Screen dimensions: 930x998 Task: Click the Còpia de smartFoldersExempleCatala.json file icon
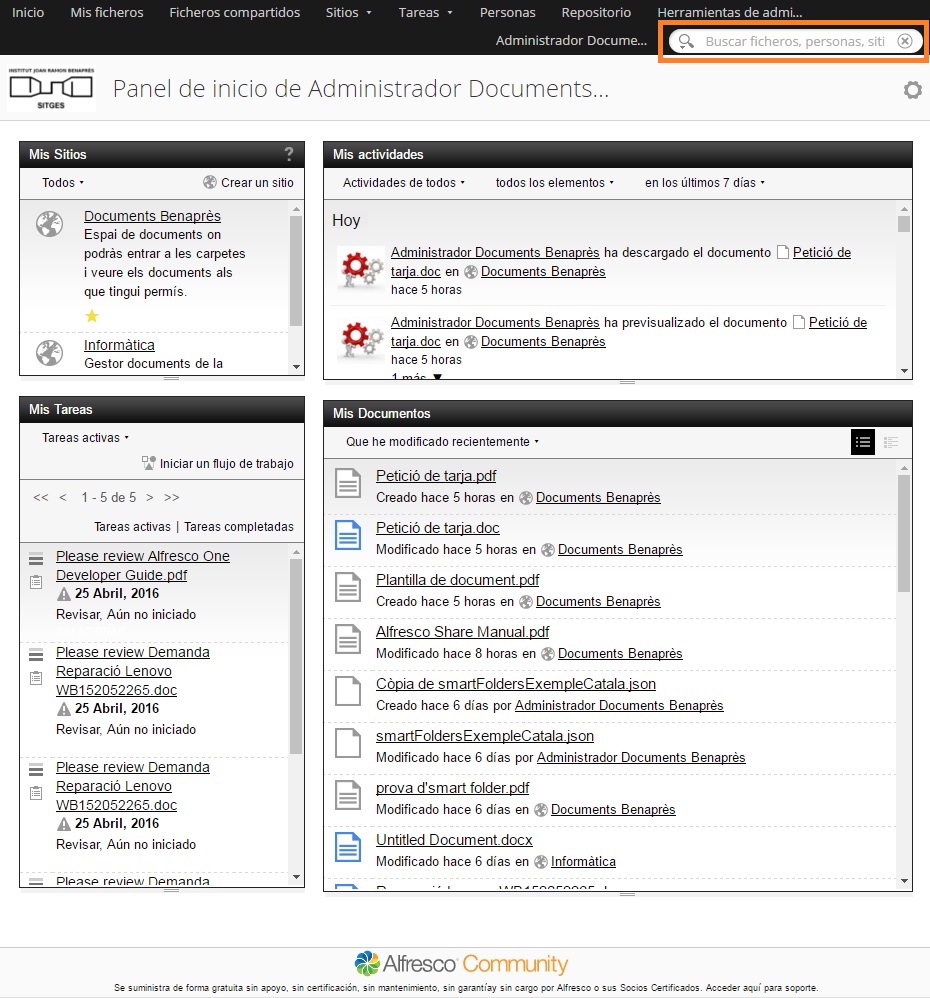pos(348,691)
